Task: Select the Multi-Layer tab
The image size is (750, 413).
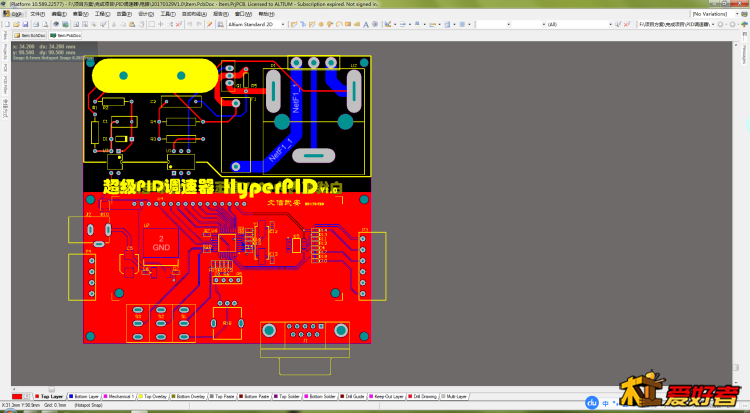Action: (x=453, y=396)
